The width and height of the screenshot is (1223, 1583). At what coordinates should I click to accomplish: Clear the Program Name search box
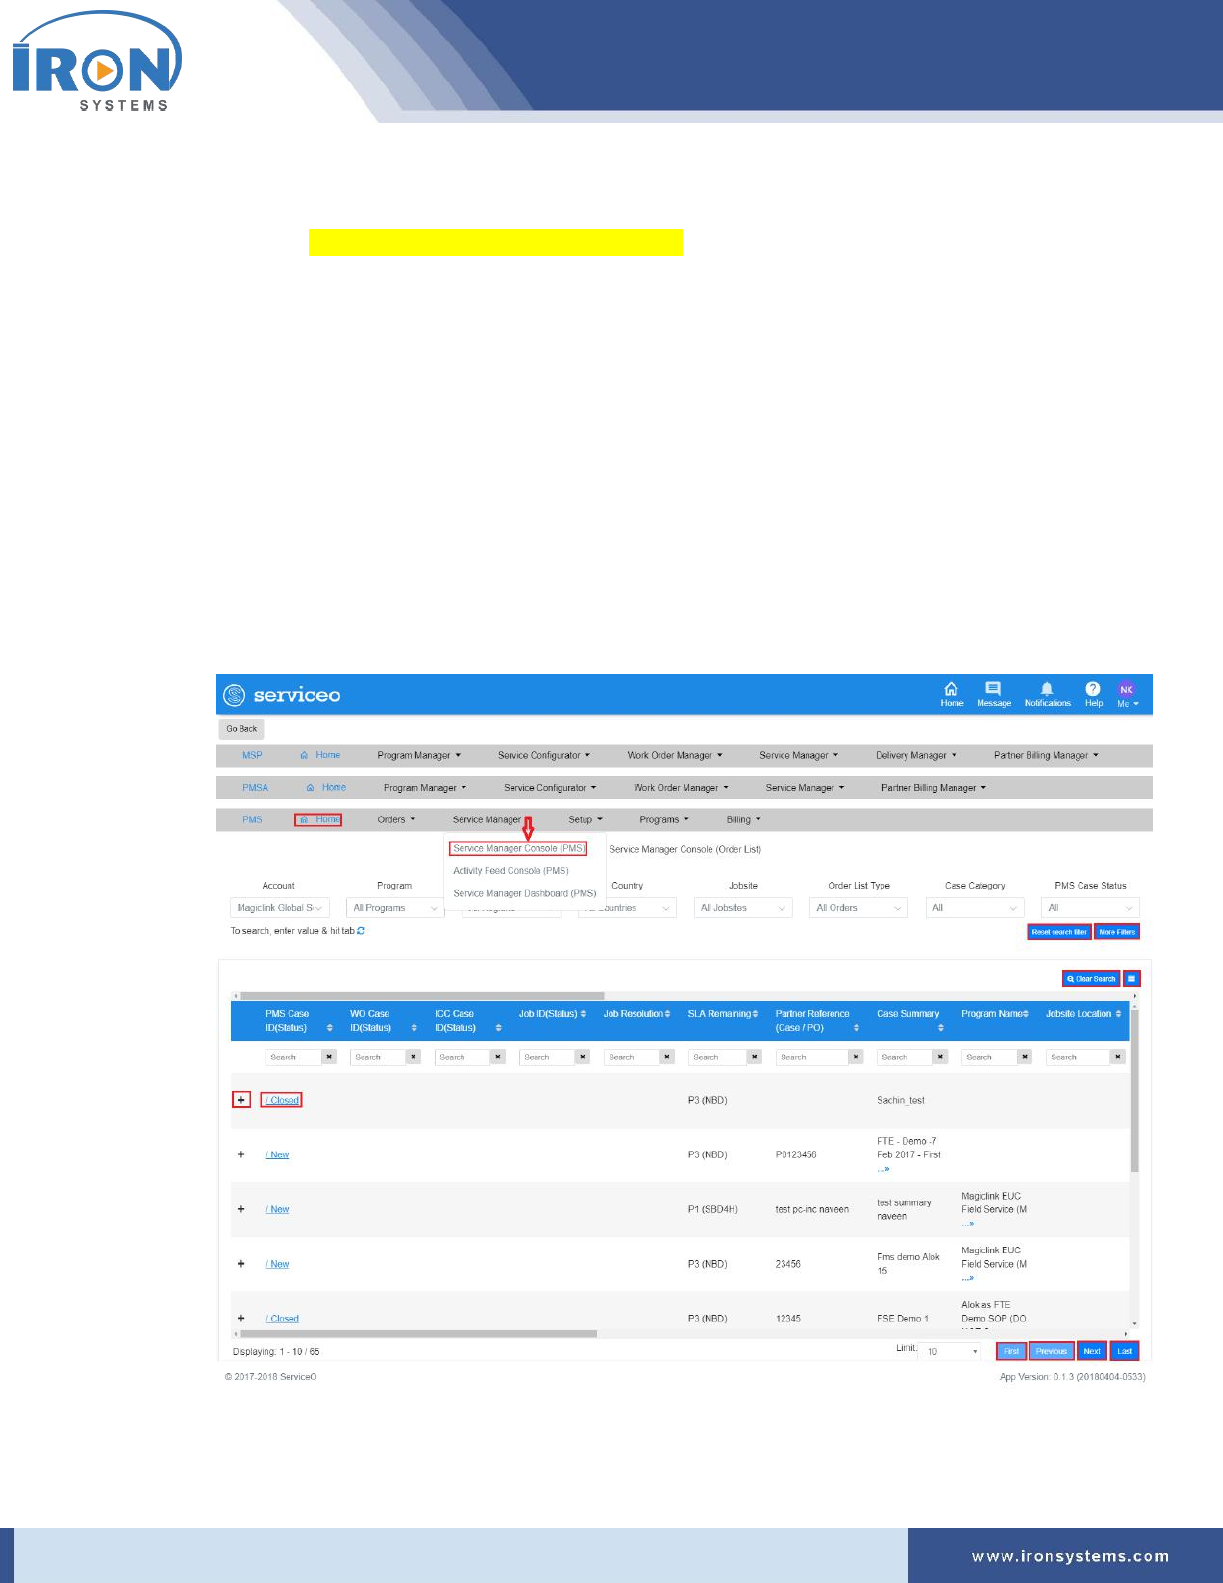point(1024,1057)
